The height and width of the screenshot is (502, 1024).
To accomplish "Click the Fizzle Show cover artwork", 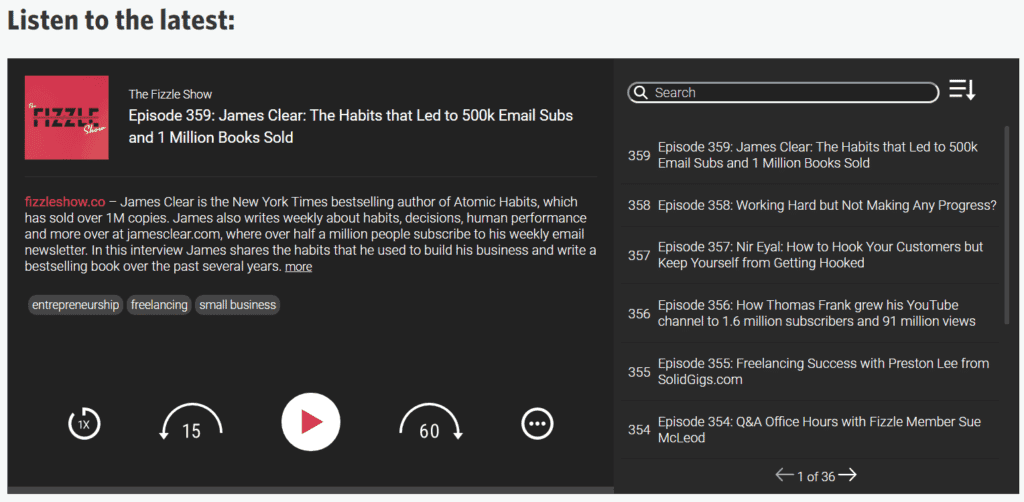I will pyautogui.click(x=67, y=118).
